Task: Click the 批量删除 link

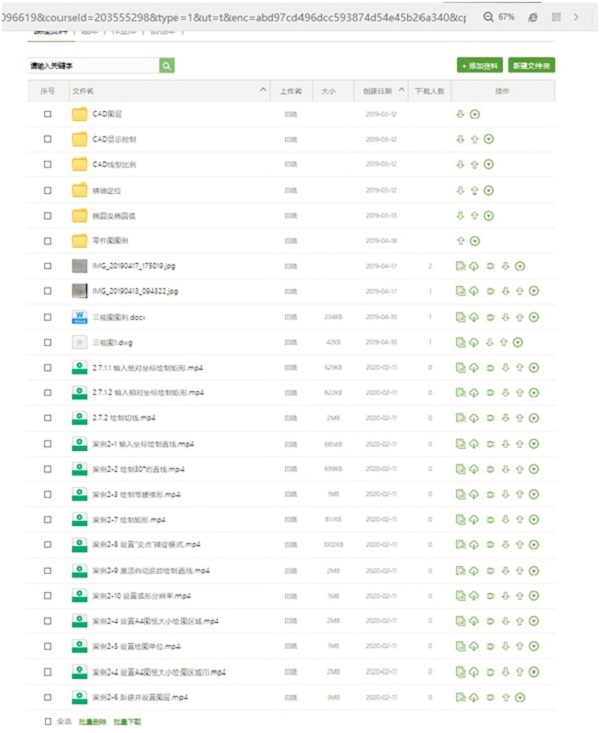Action: coord(92,720)
